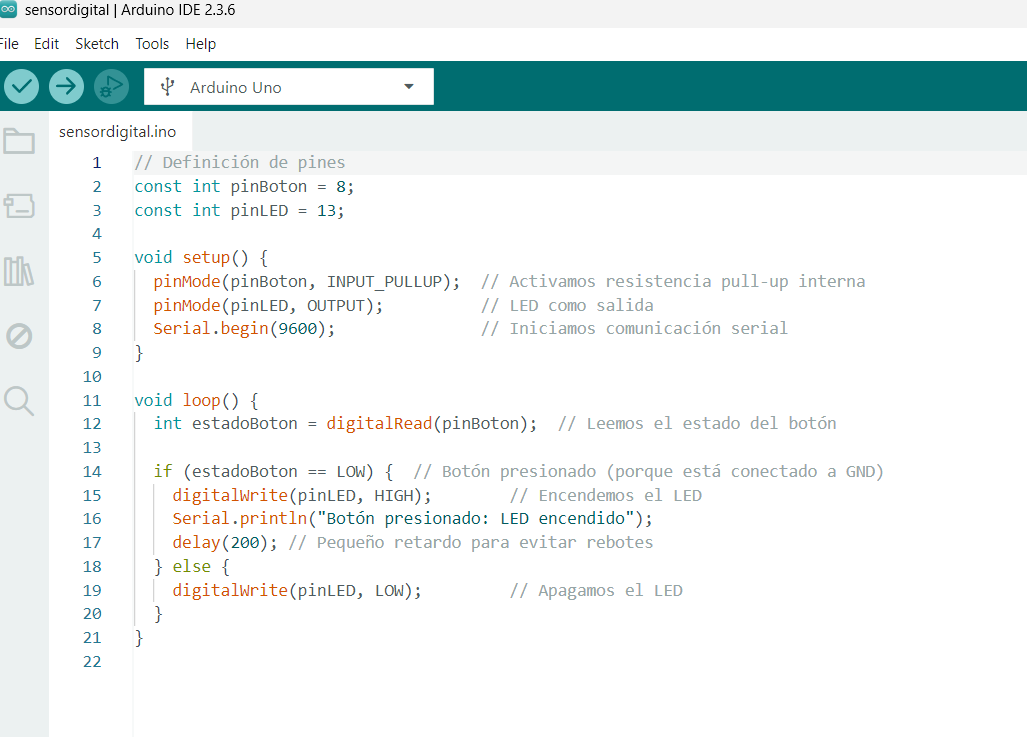Start debugging with the toolbar debug icon
This screenshot has width=1027, height=737.
click(111, 87)
